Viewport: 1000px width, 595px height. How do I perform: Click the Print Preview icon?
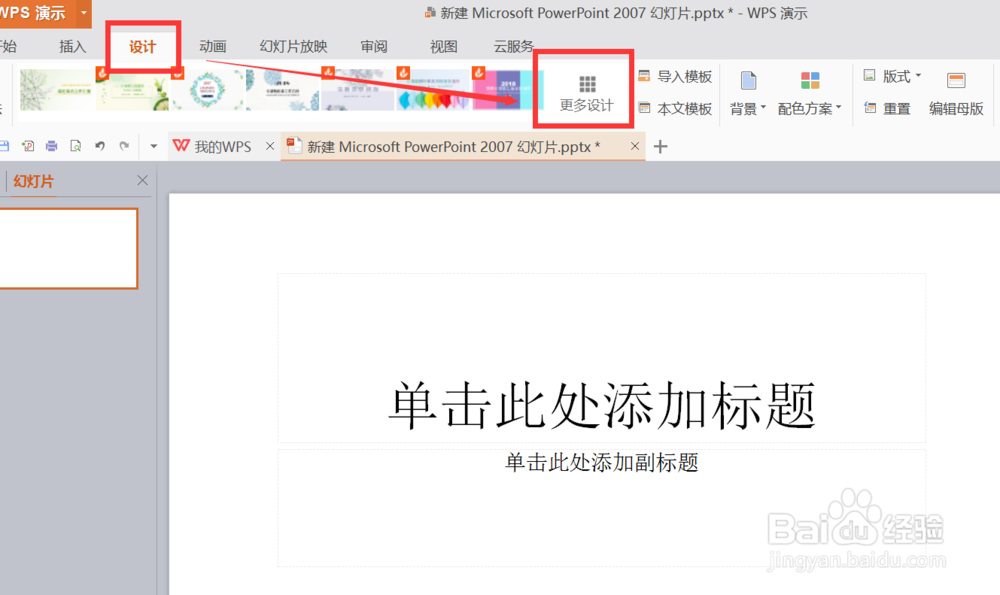coord(76,146)
